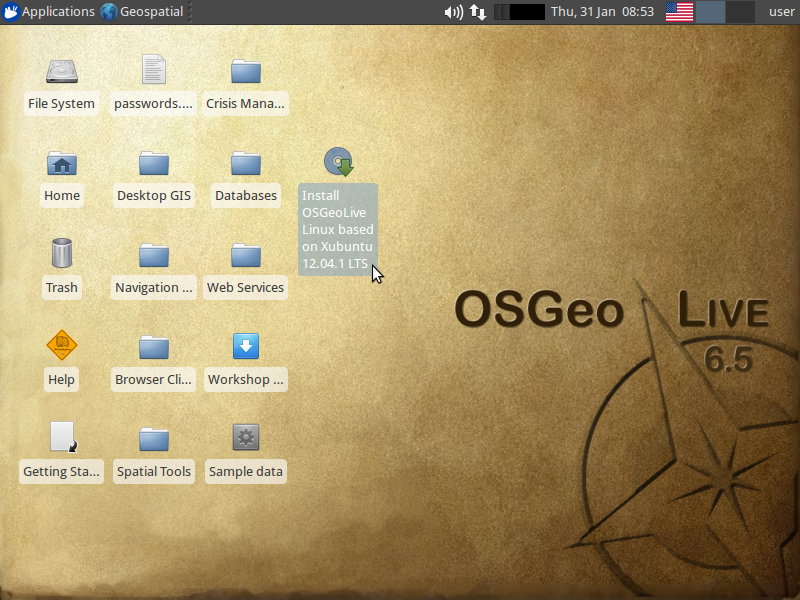Click the 'Install OSGeoLive' icon label
Screen dimensions: 800x600
coord(338,230)
